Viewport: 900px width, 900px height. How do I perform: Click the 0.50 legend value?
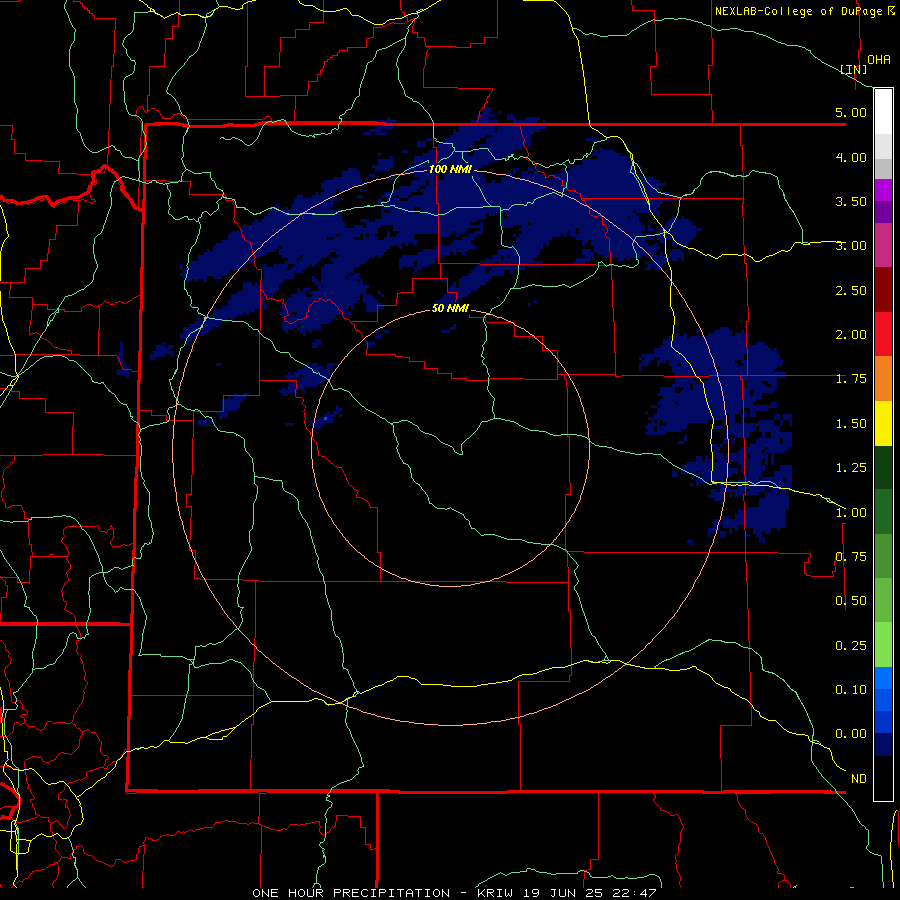(851, 601)
